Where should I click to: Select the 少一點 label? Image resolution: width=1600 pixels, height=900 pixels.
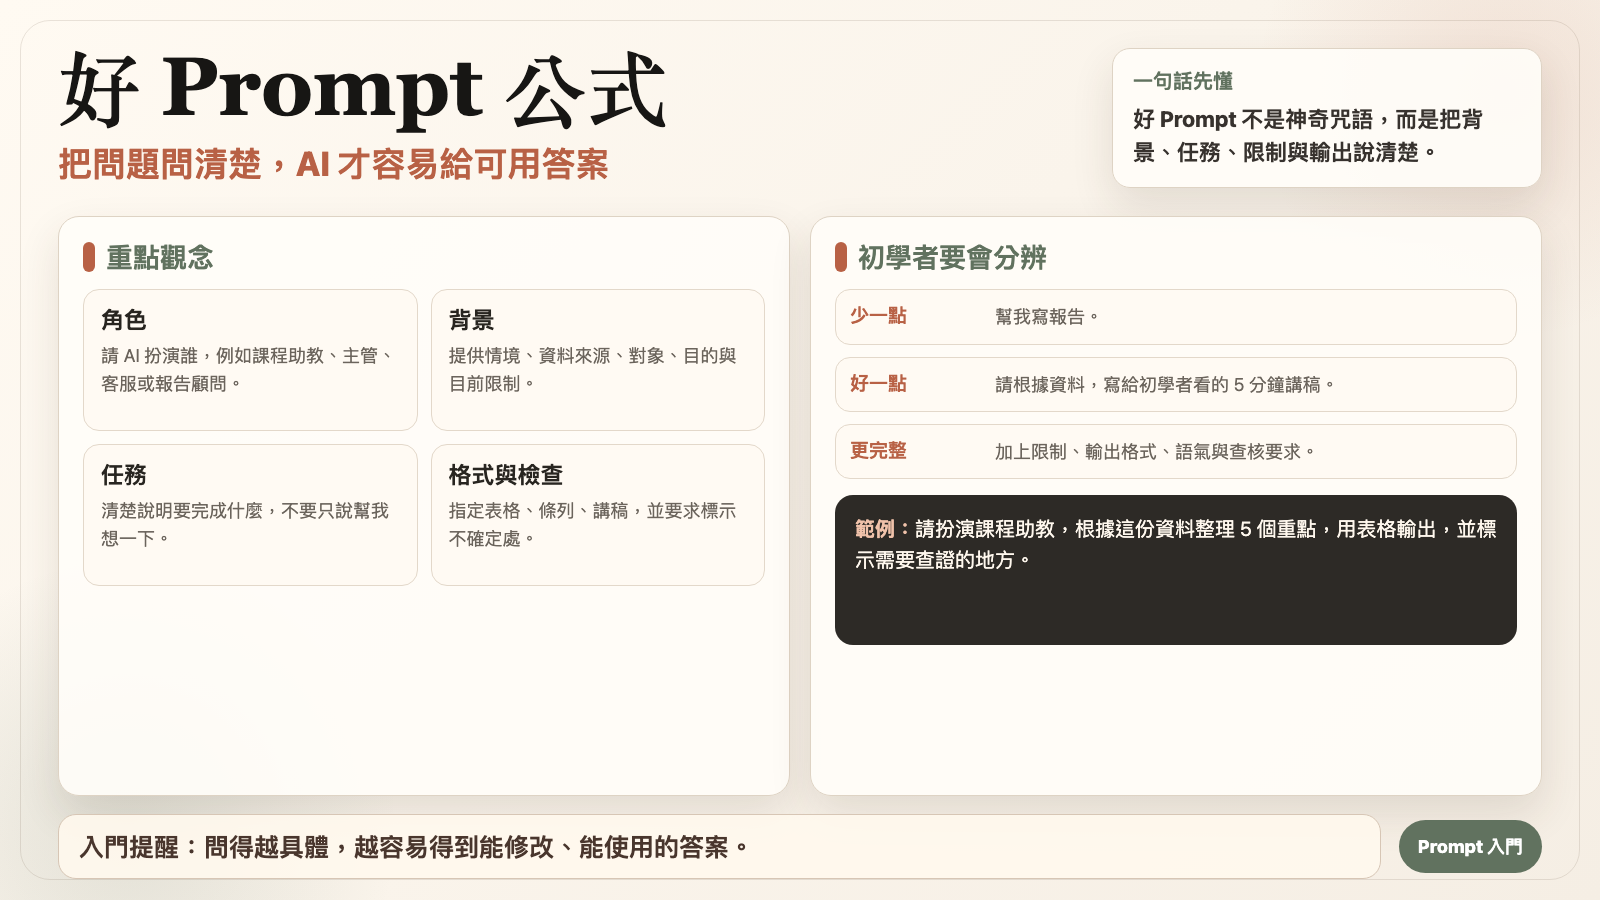(x=878, y=316)
